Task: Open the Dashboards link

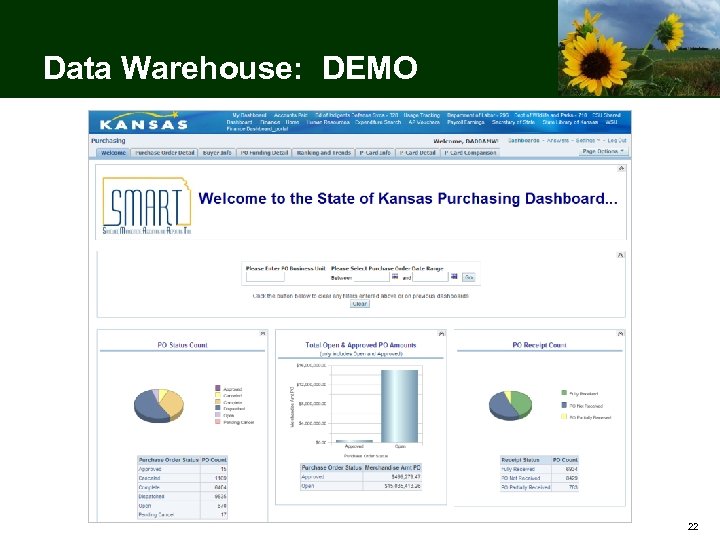Action: coord(524,141)
